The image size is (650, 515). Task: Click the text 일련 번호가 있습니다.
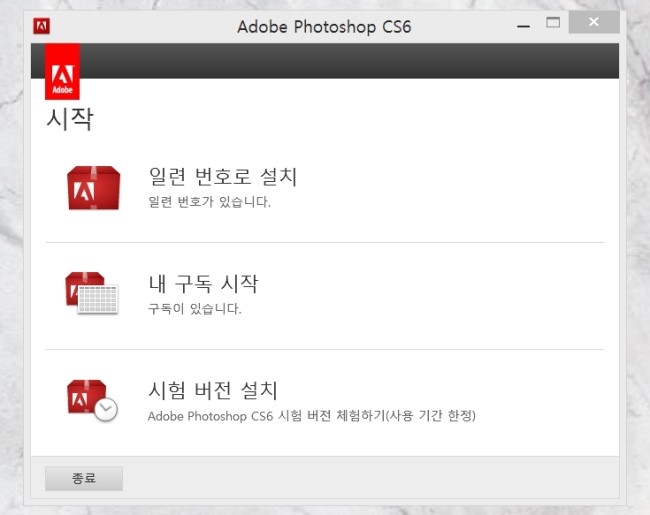209,202
